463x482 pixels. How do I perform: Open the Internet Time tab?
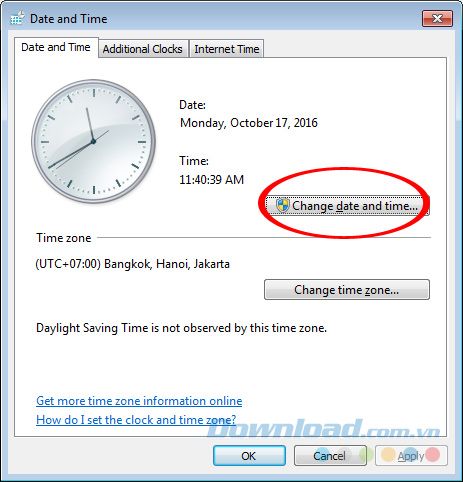[227, 49]
